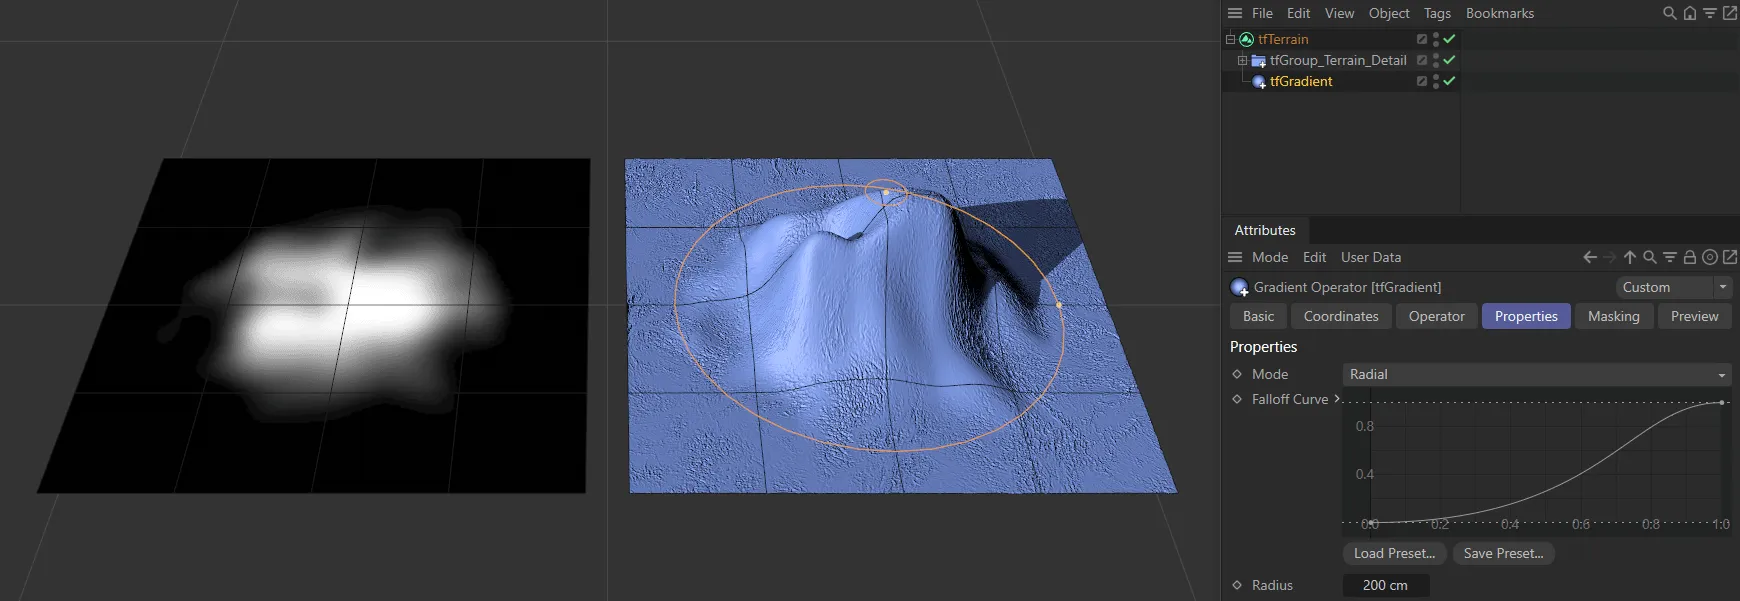This screenshot has height=601, width=1740.
Task: Toggle Mode keyframe diamond
Action: (x=1237, y=374)
